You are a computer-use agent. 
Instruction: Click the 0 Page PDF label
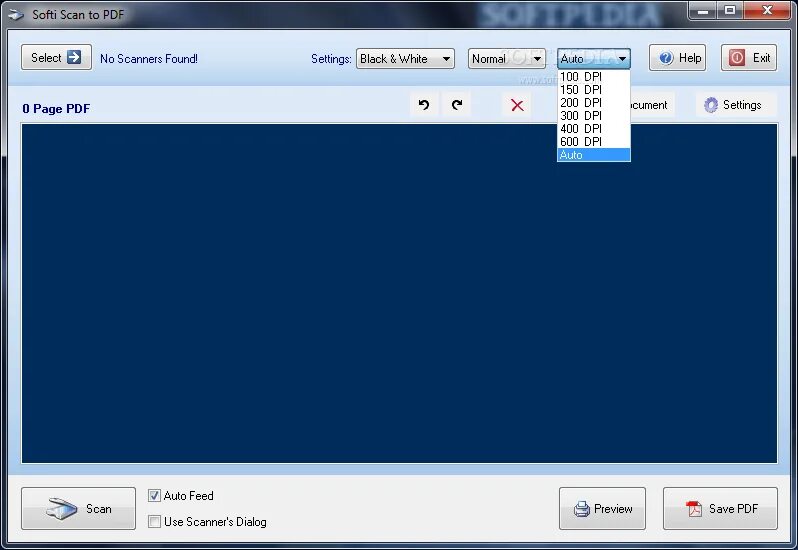[56, 109]
